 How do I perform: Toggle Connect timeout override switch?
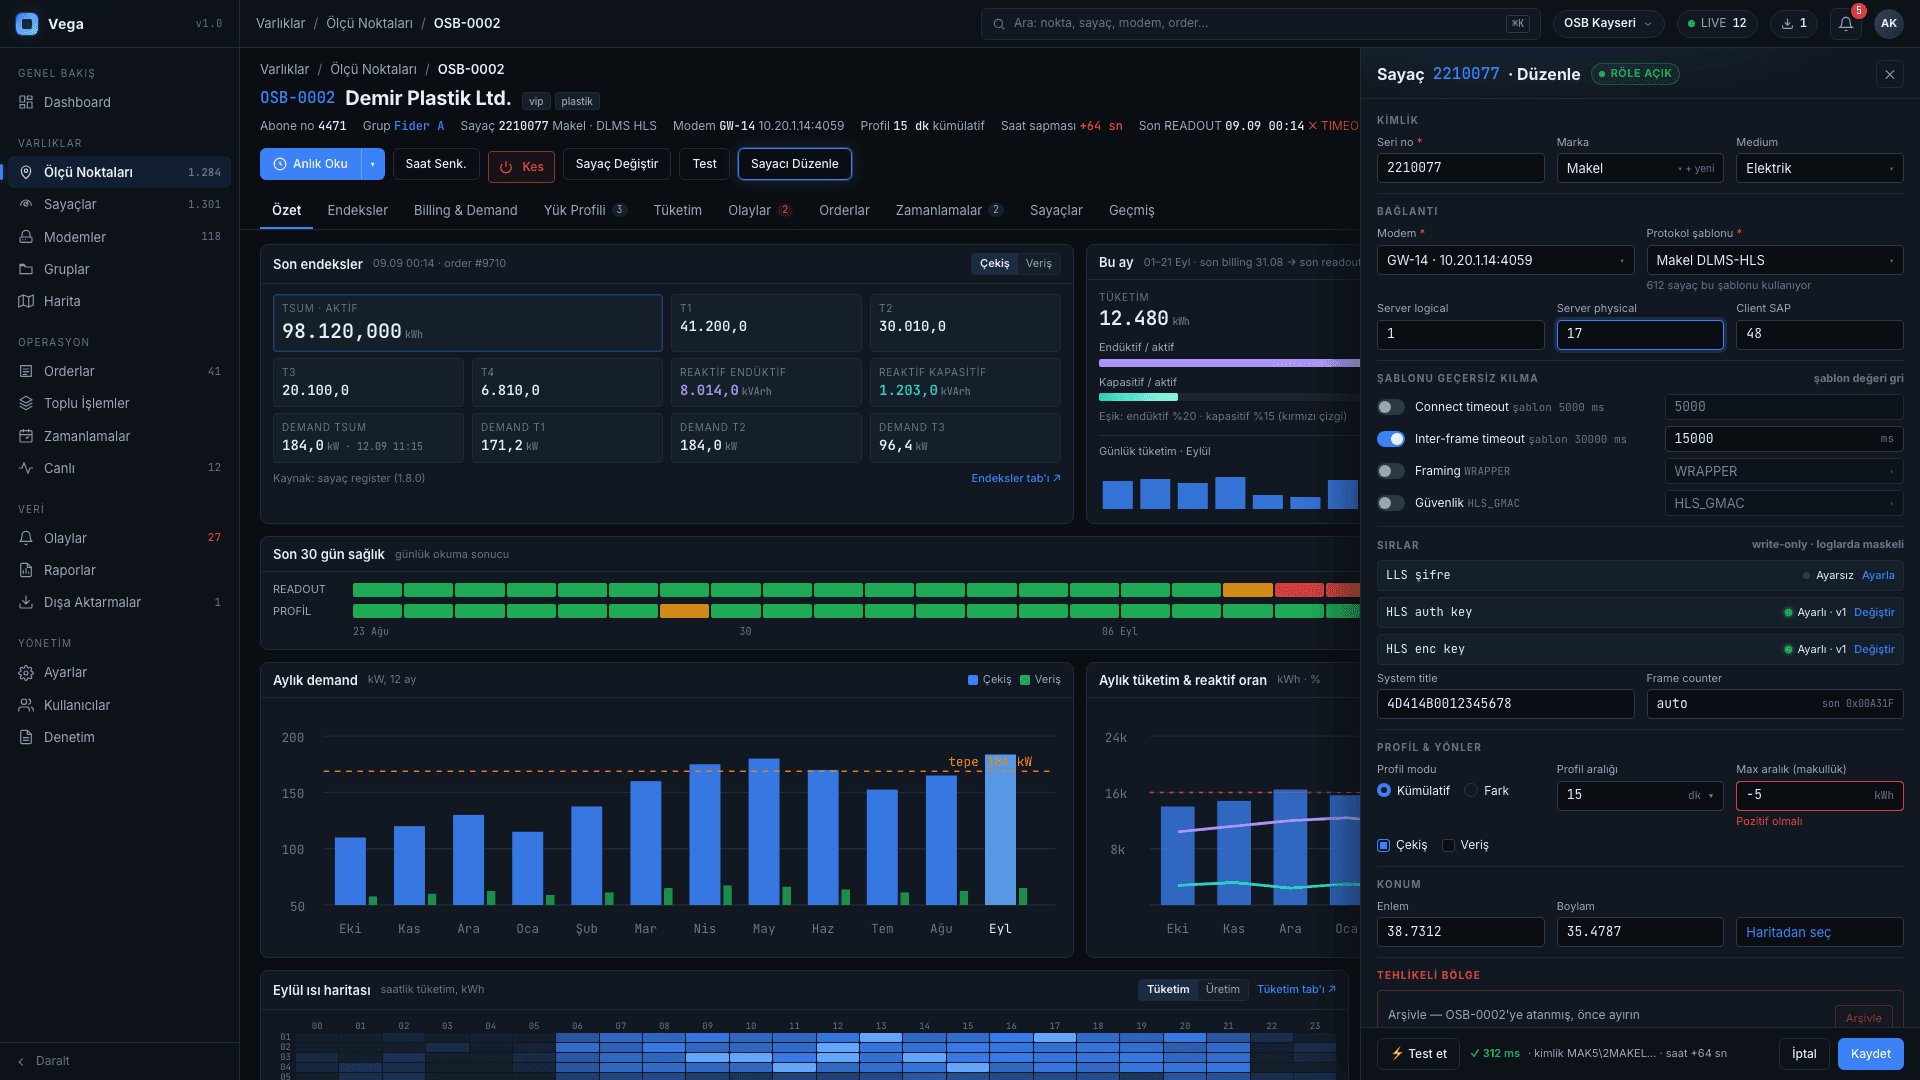pyautogui.click(x=1390, y=407)
